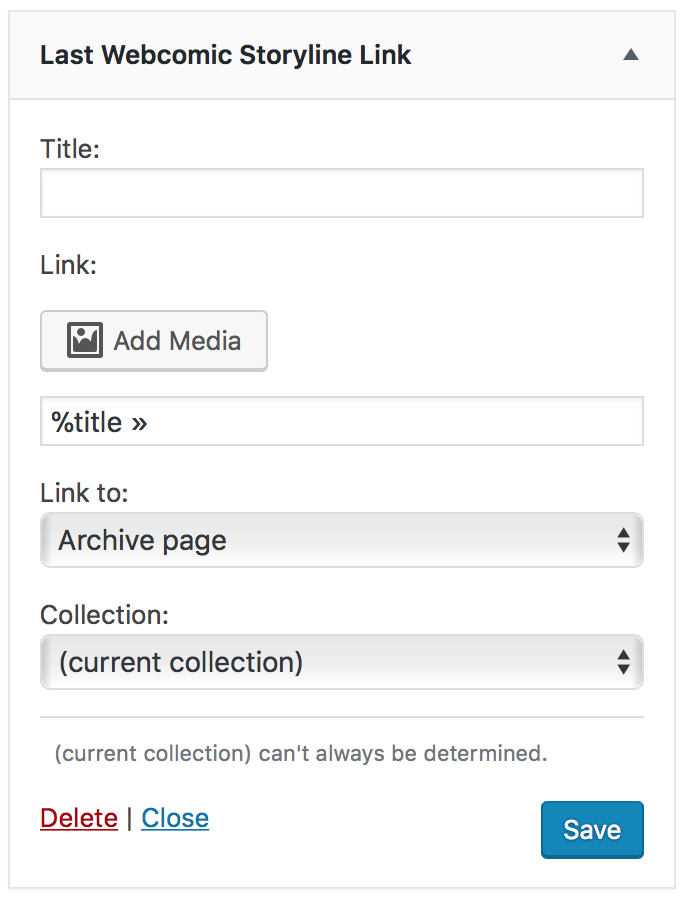
Task: Click the pipe separator between Delete and Close
Action: 129,818
